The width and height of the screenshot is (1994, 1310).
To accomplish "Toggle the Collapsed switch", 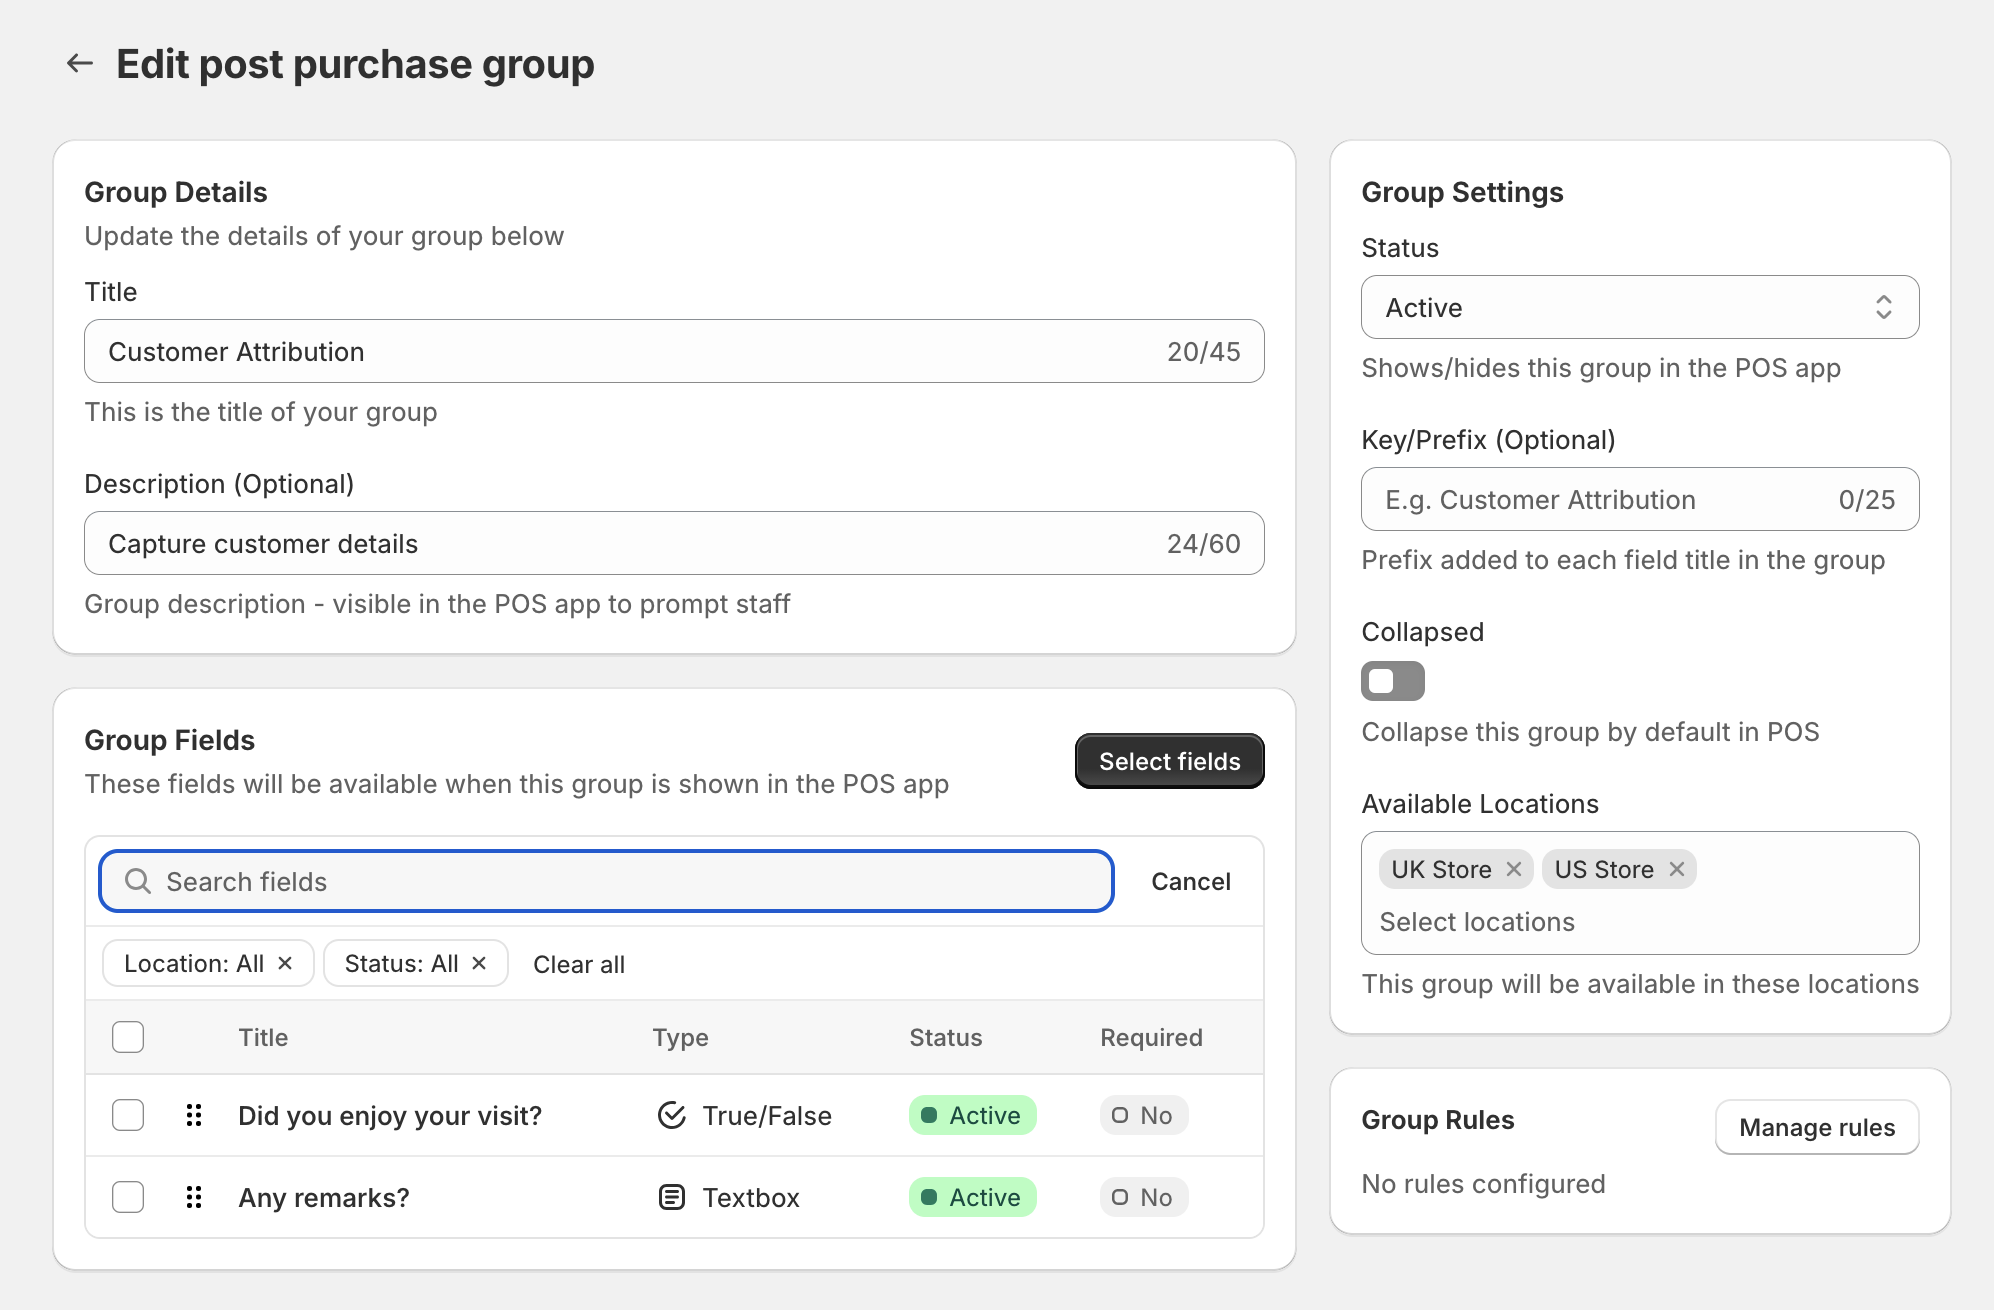I will [1393, 681].
